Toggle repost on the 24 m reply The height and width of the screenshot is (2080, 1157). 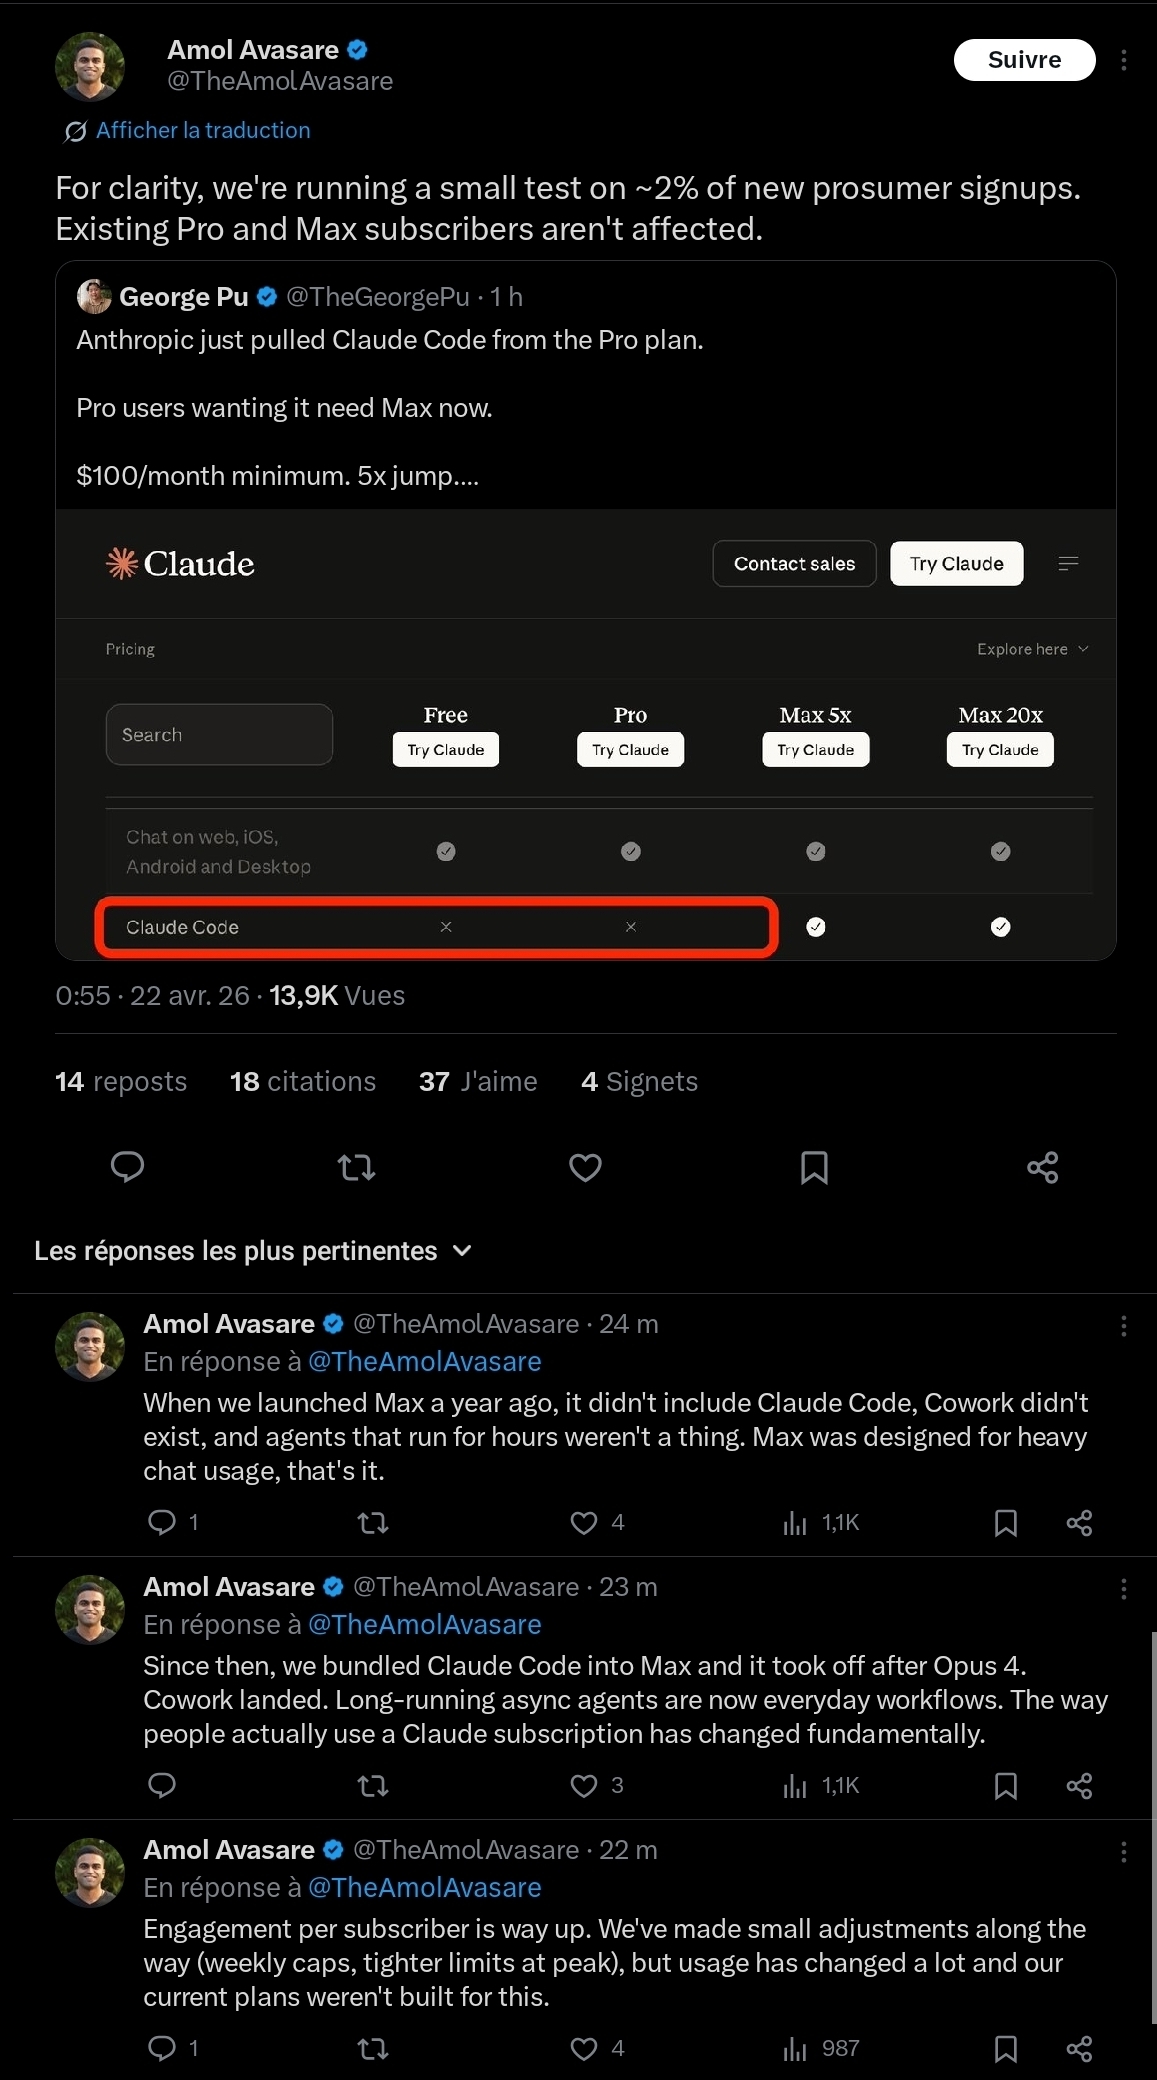click(x=372, y=1522)
